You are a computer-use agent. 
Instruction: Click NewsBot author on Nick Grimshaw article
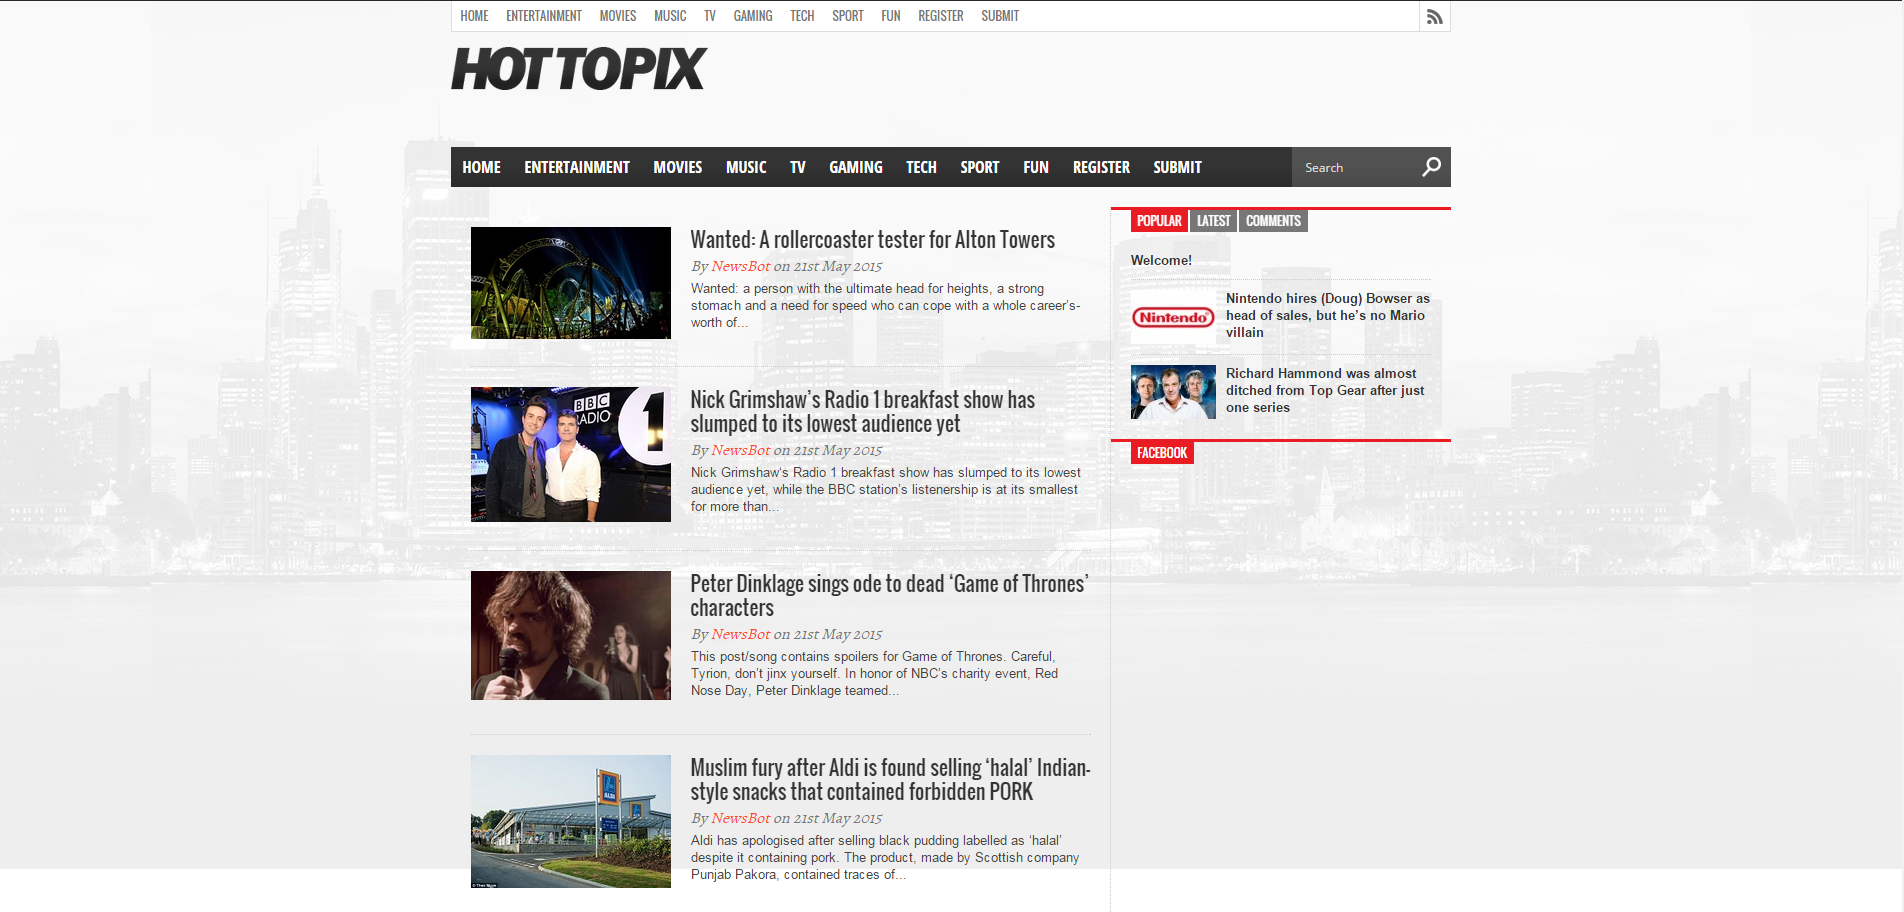(x=741, y=450)
